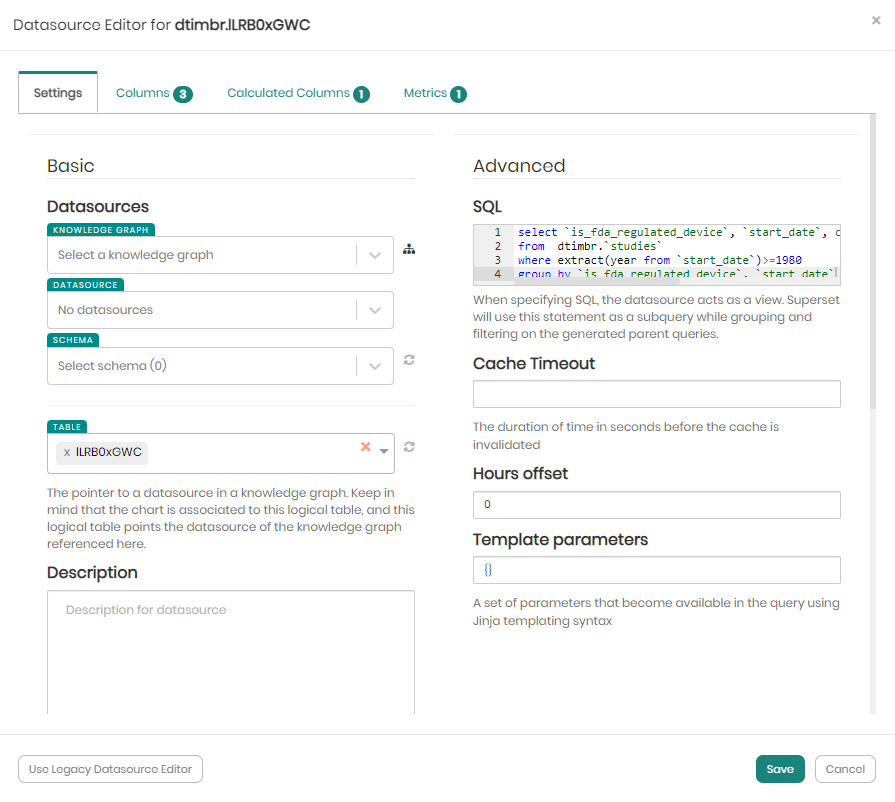The image size is (895, 802).
Task: Open the Calculated Columns tab
Action: (x=297, y=93)
